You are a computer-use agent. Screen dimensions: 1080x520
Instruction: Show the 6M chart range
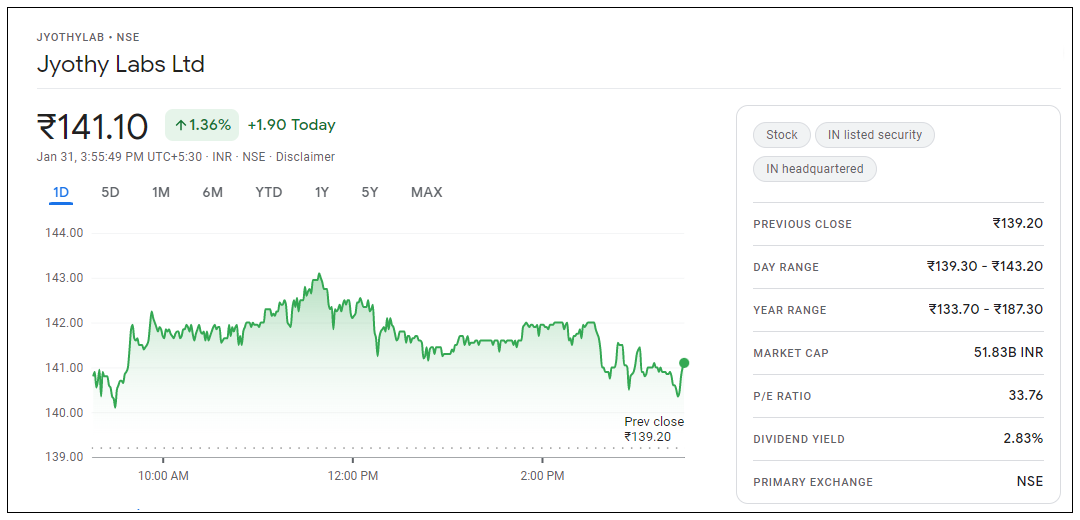pos(213,192)
